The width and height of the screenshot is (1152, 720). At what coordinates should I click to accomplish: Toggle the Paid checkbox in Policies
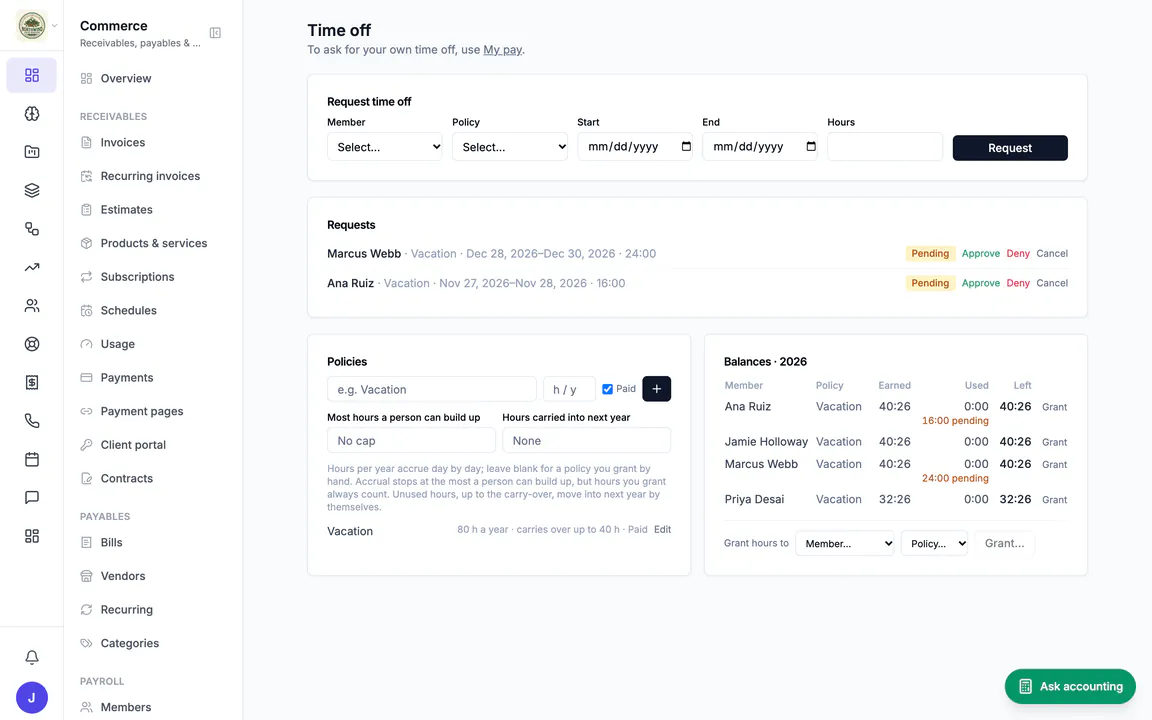point(608,389)
